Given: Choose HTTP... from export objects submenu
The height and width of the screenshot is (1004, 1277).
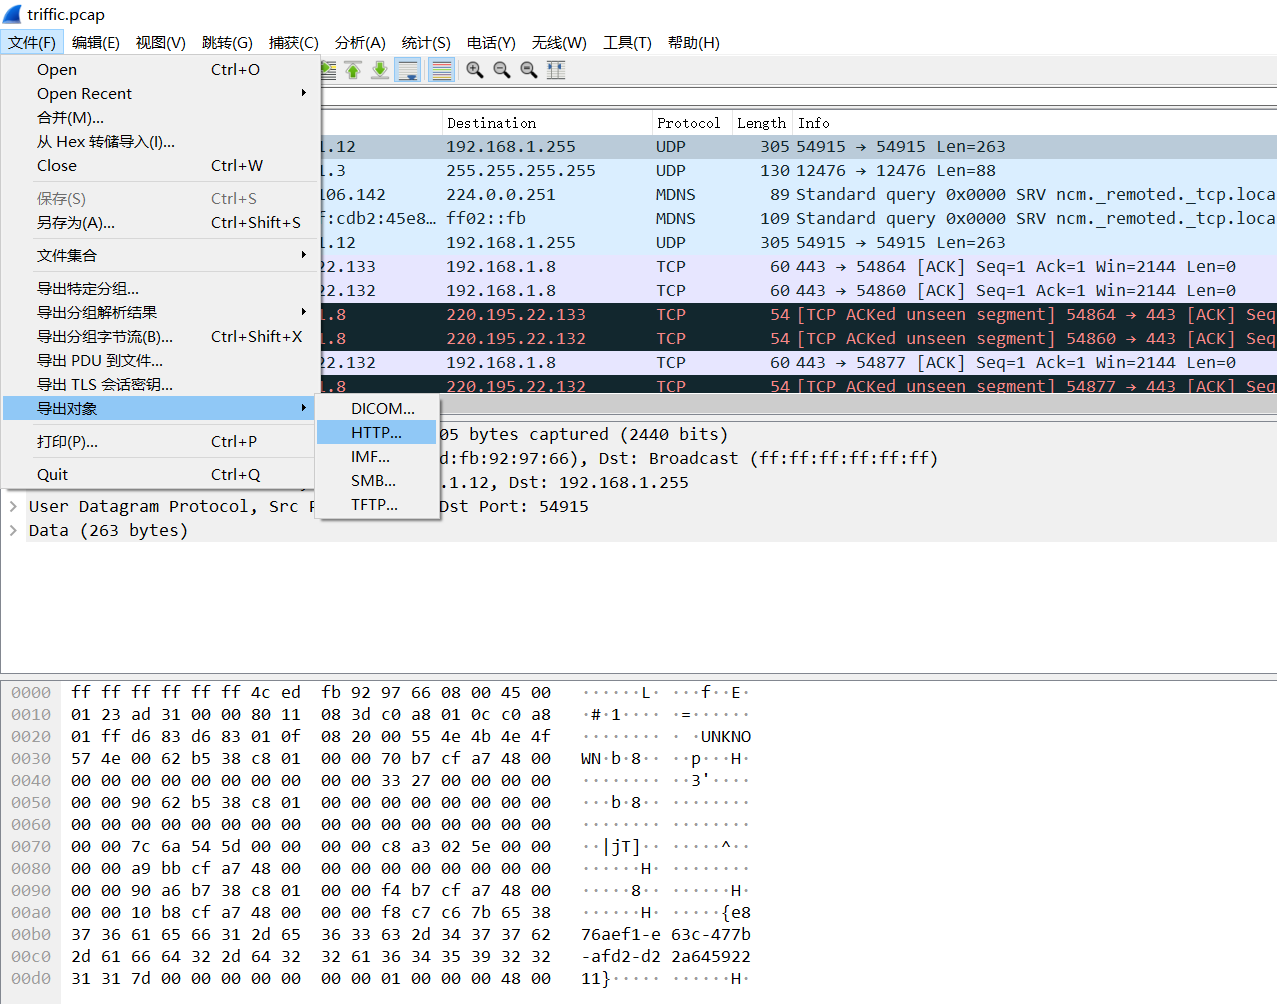Looking at the screenshot, I should (377, 433).
